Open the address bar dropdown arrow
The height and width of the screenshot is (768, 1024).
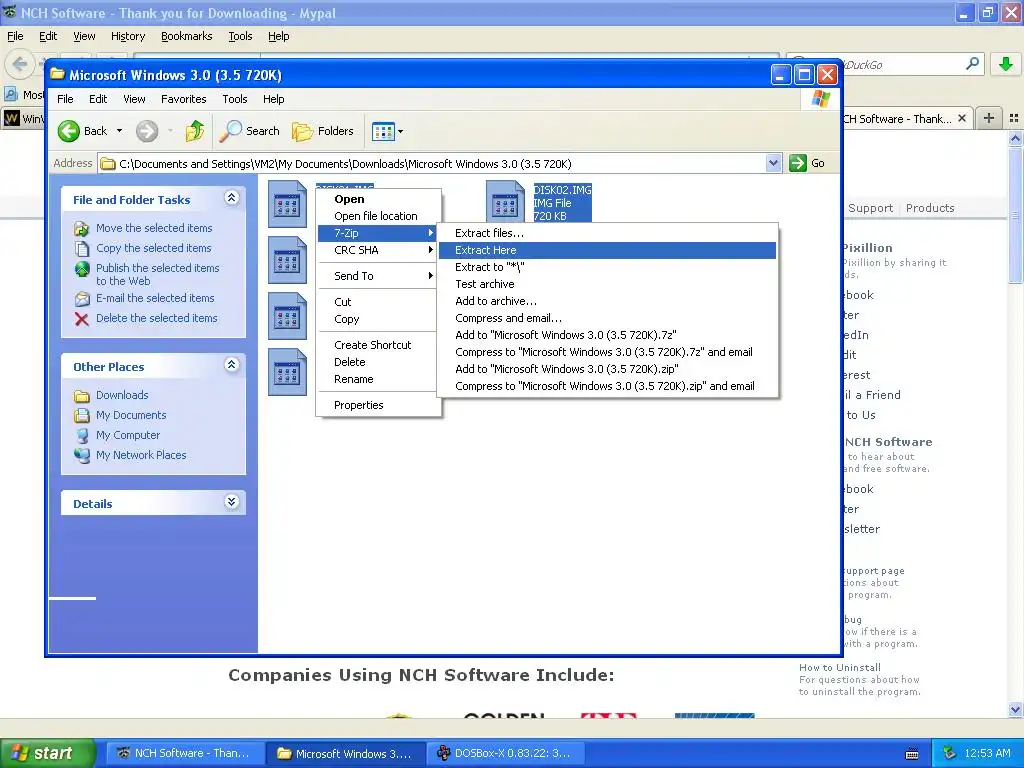click(x=773, y=163)
